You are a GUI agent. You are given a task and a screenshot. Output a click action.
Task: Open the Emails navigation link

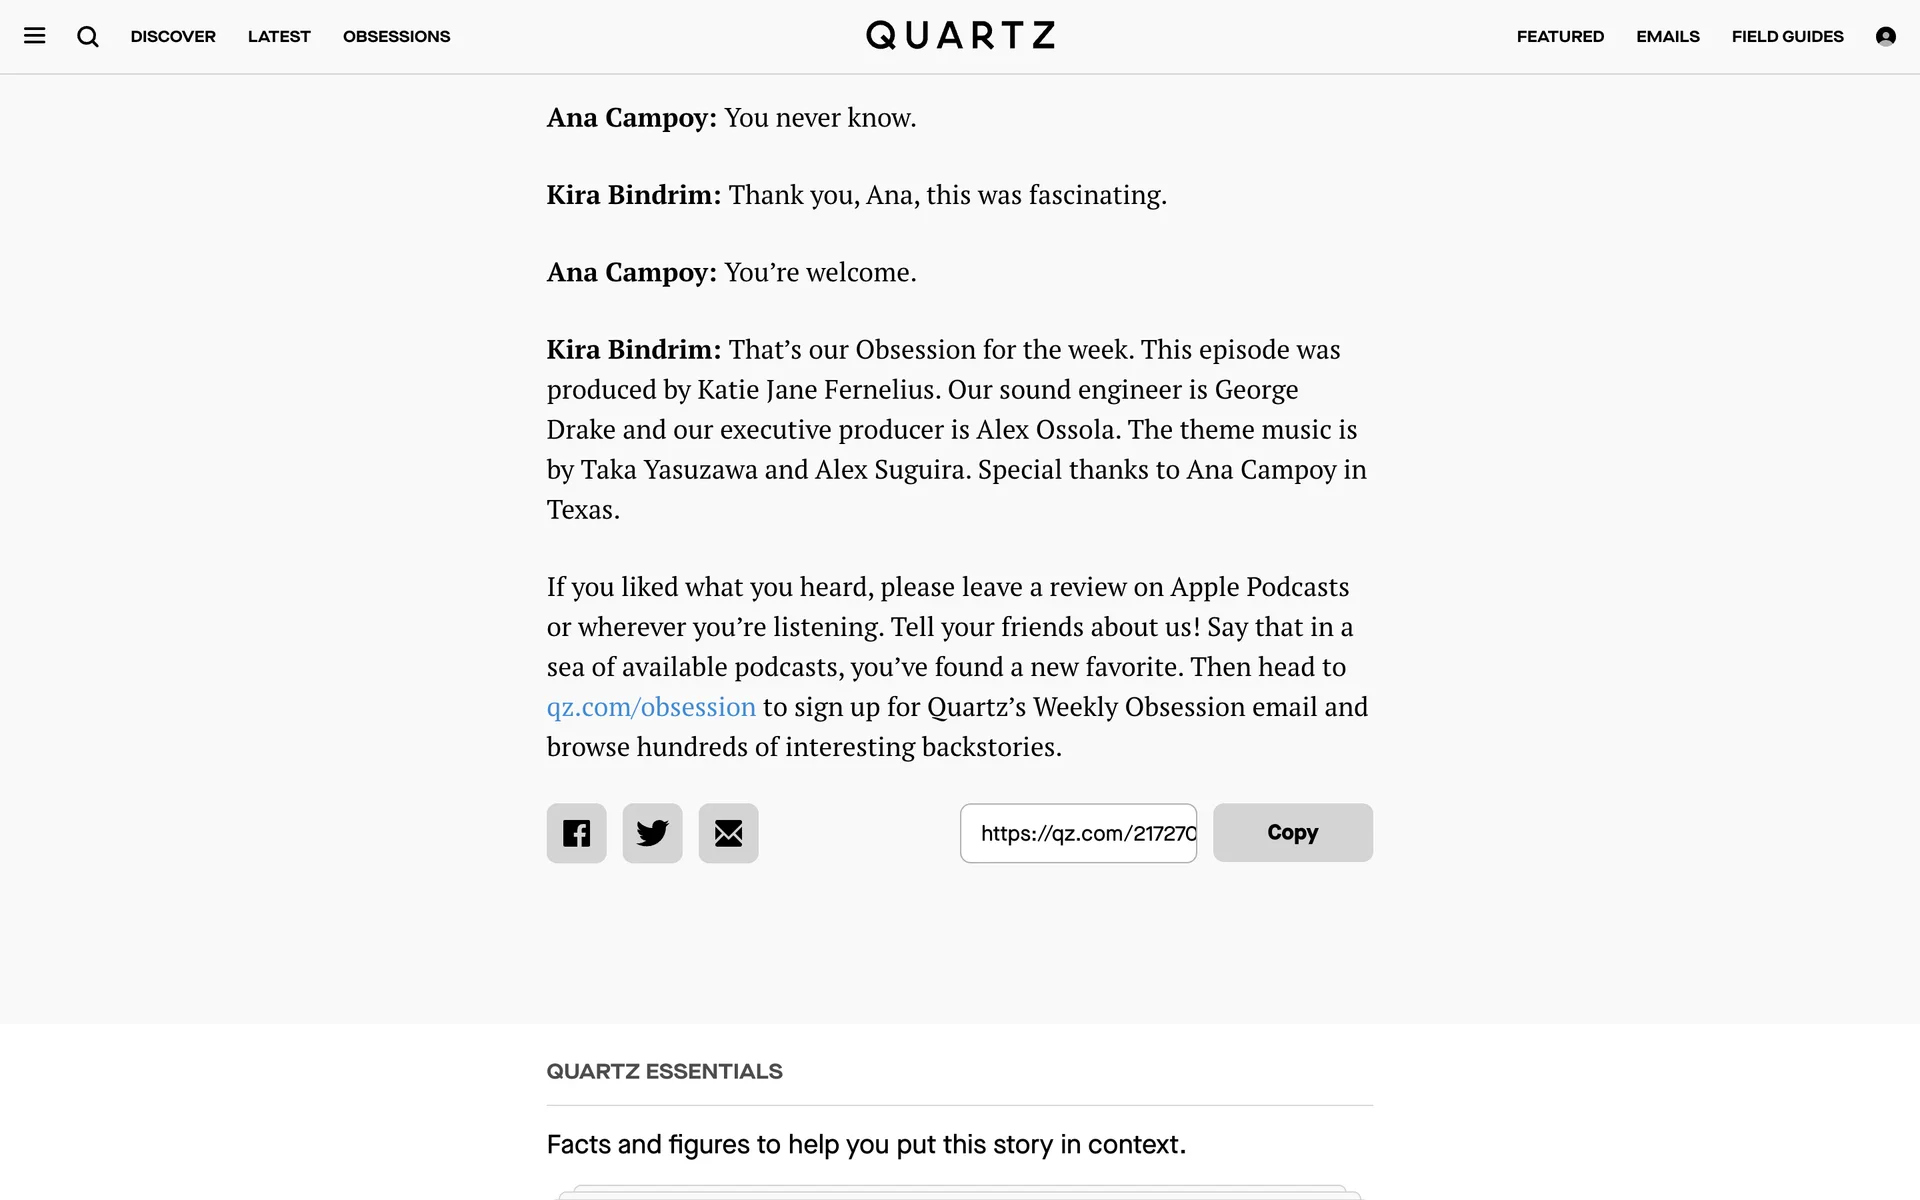(x=1667, y=37)
